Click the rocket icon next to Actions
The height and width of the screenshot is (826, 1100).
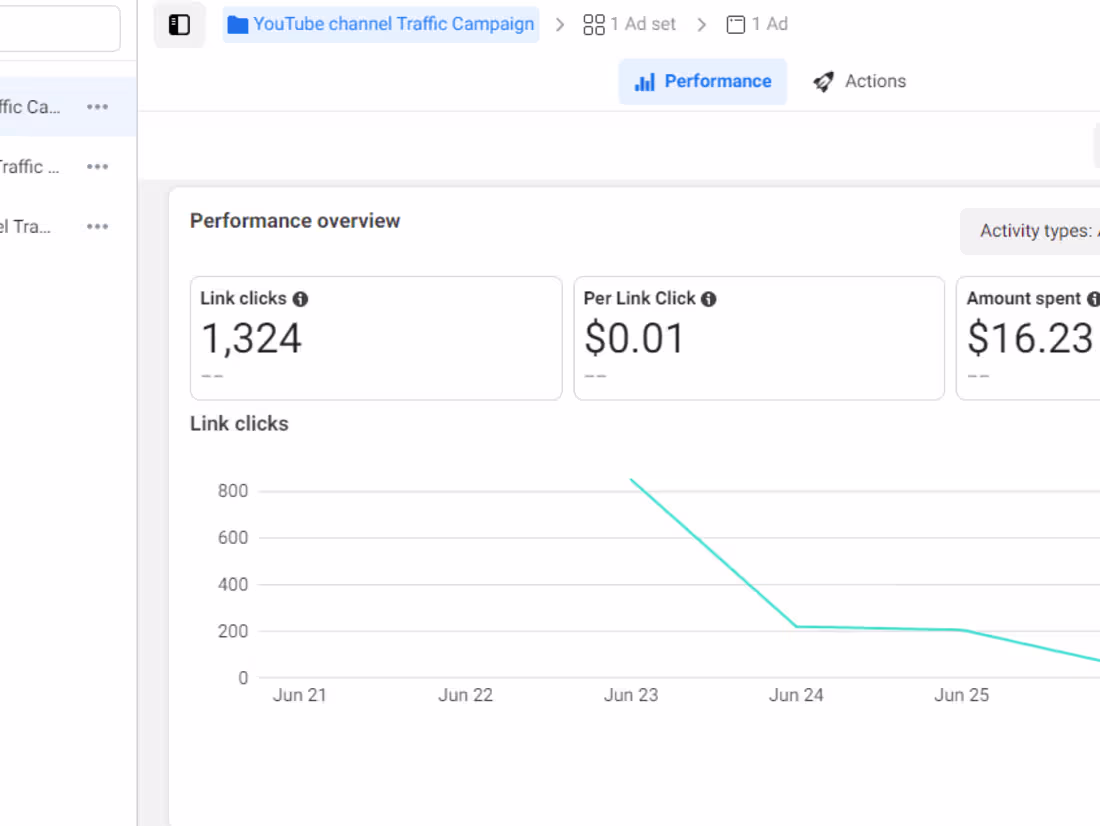point(823,81)
